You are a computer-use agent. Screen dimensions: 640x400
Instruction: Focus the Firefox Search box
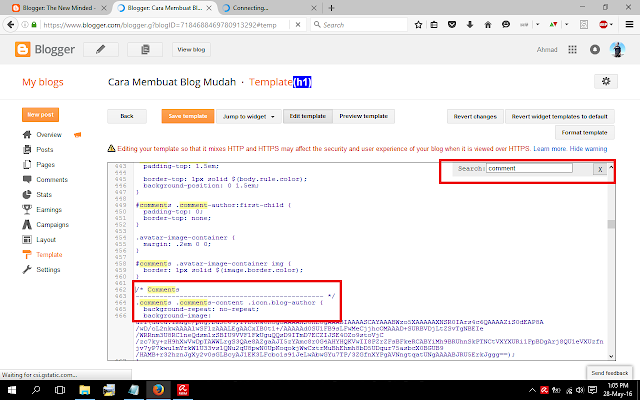pyautogui.click(x=359, y=25)
